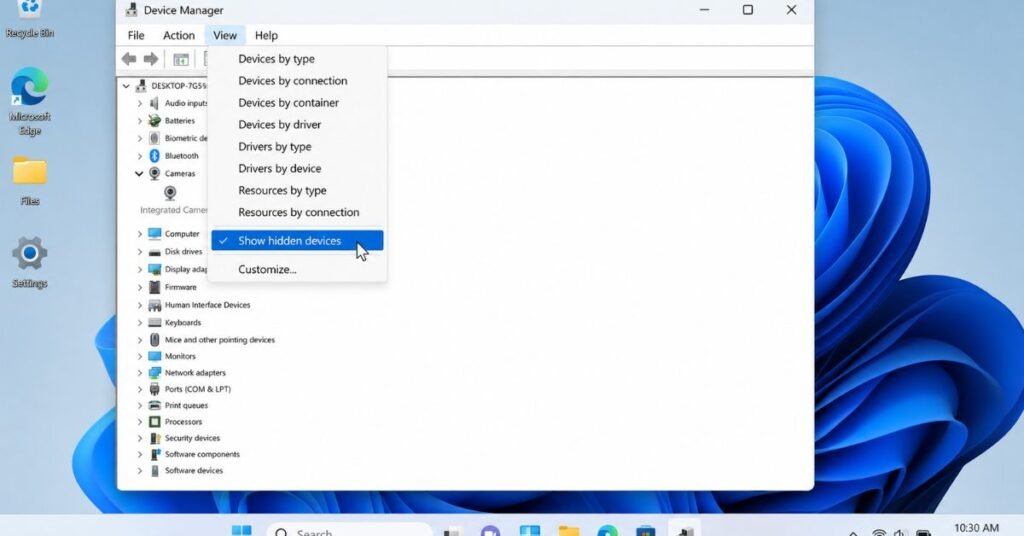Click the Firmware chip icon
This screenshot has height=536, width=1024.
(x=154, y=287)
